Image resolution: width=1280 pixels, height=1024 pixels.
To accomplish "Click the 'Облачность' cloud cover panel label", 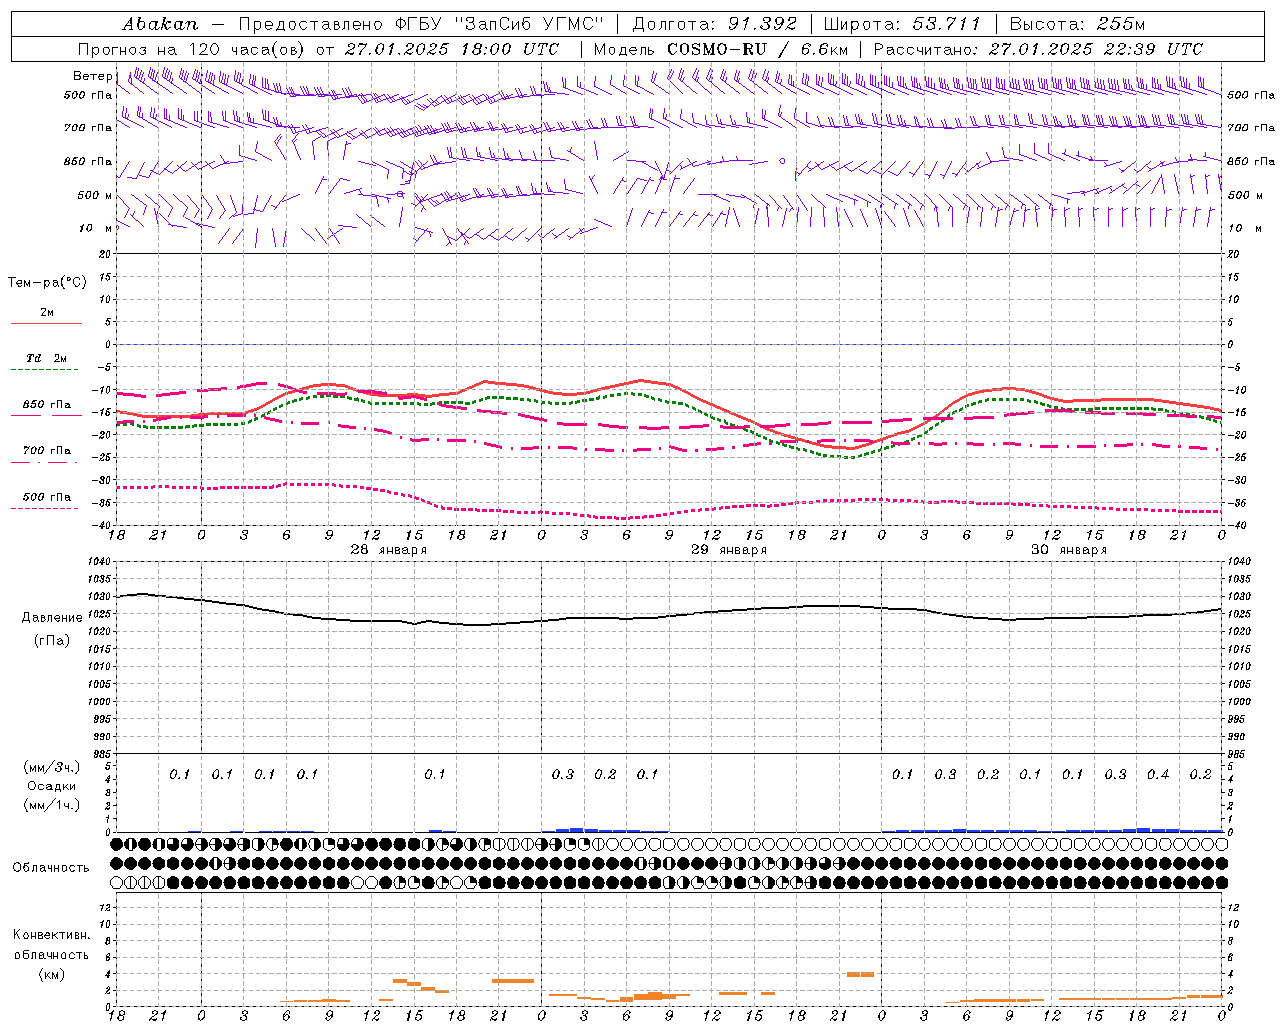I will coord(51,868).
